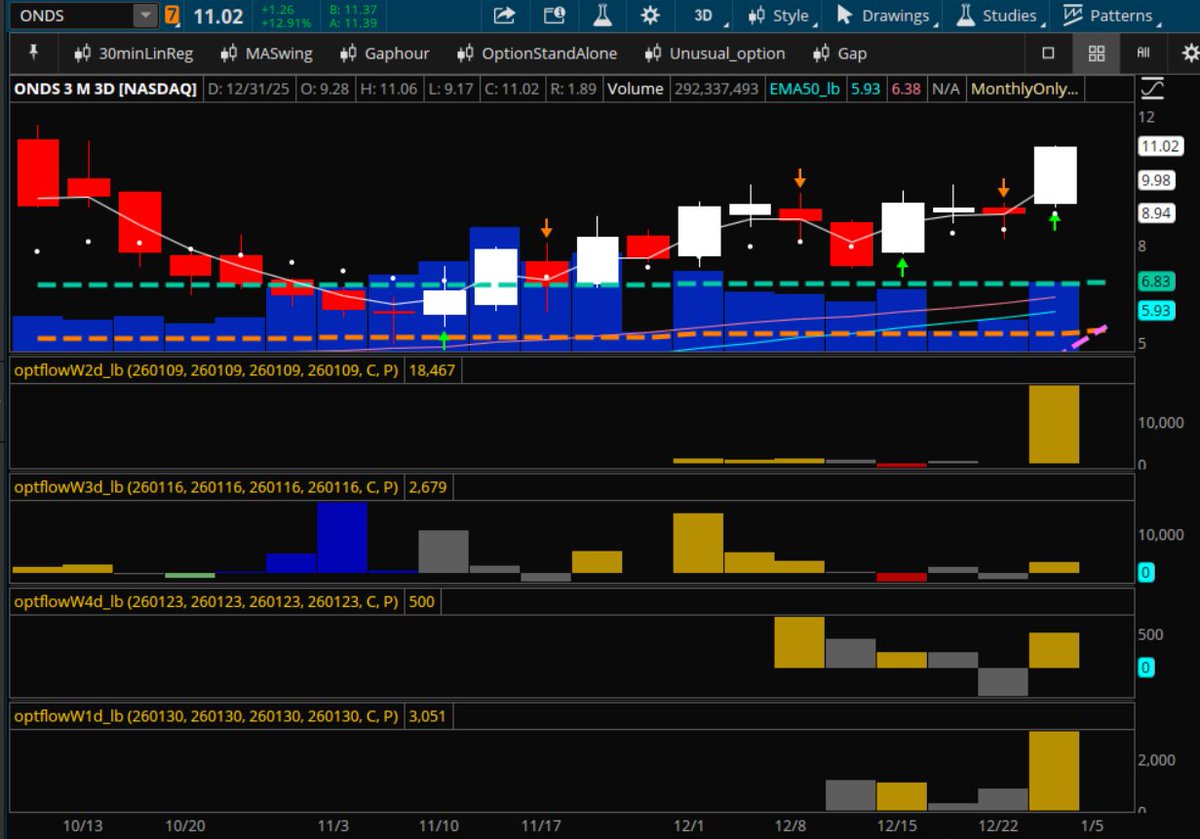Click the last white candle near 11.02
1200x839 pixels.
[x=1055, y=175]
